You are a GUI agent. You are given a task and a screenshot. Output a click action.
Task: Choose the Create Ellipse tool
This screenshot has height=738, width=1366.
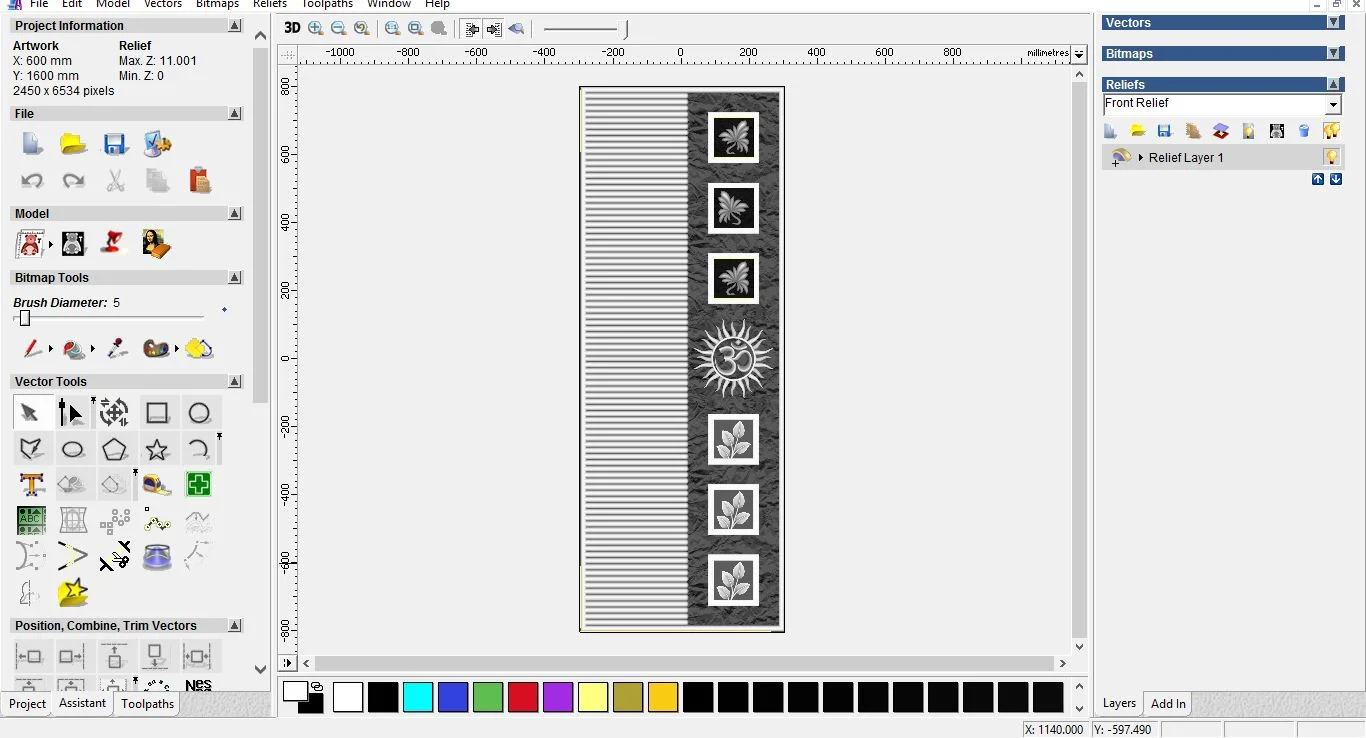point(72,449)
